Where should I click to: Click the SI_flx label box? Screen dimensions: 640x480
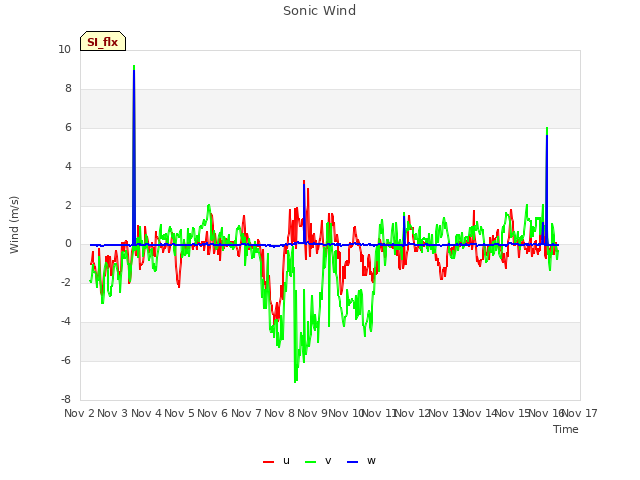[x=103, y=41]
